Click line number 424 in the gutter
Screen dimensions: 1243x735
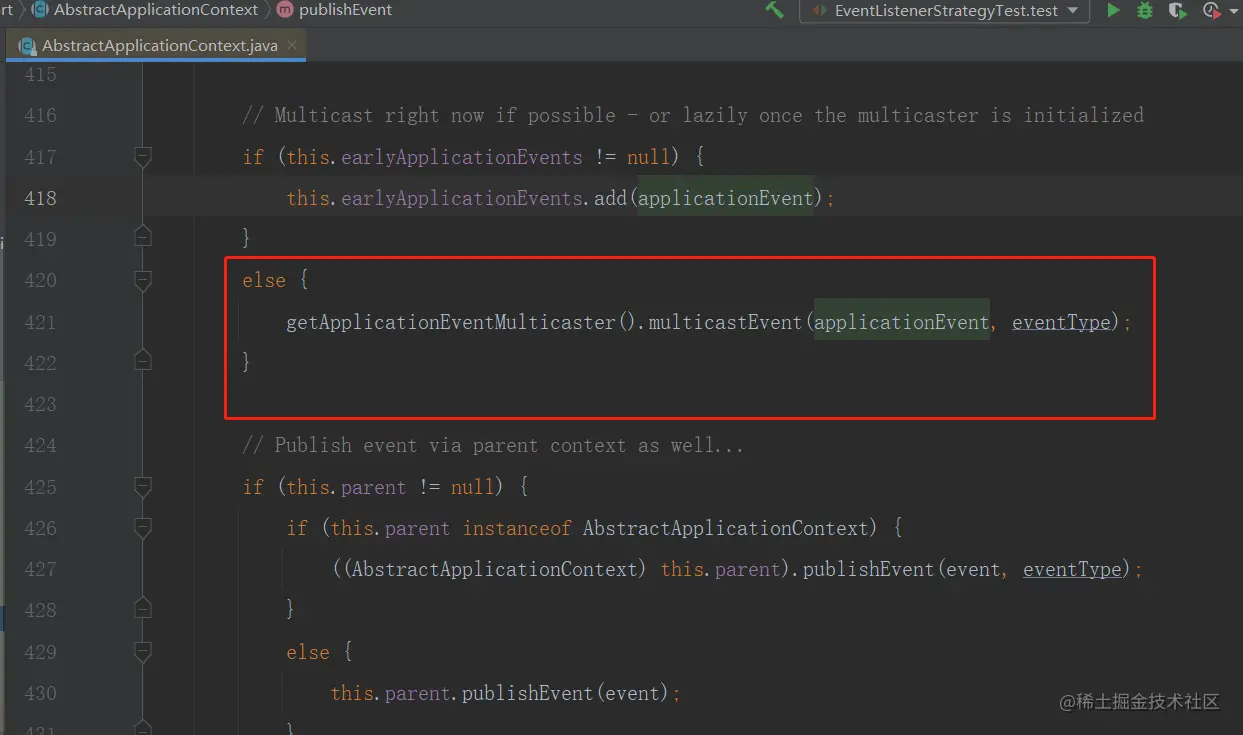click(40, 445)
